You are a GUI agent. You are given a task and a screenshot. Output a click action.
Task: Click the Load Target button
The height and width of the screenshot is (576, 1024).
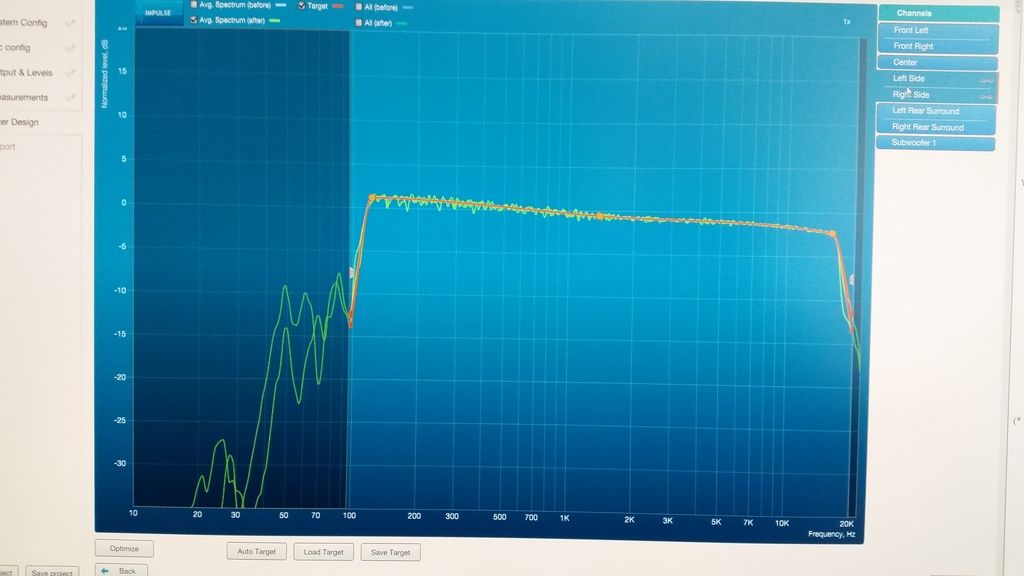pyautogui.click(x=323, y=552)
